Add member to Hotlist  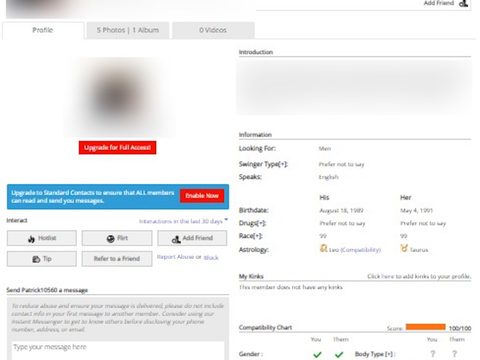point(42,238)
